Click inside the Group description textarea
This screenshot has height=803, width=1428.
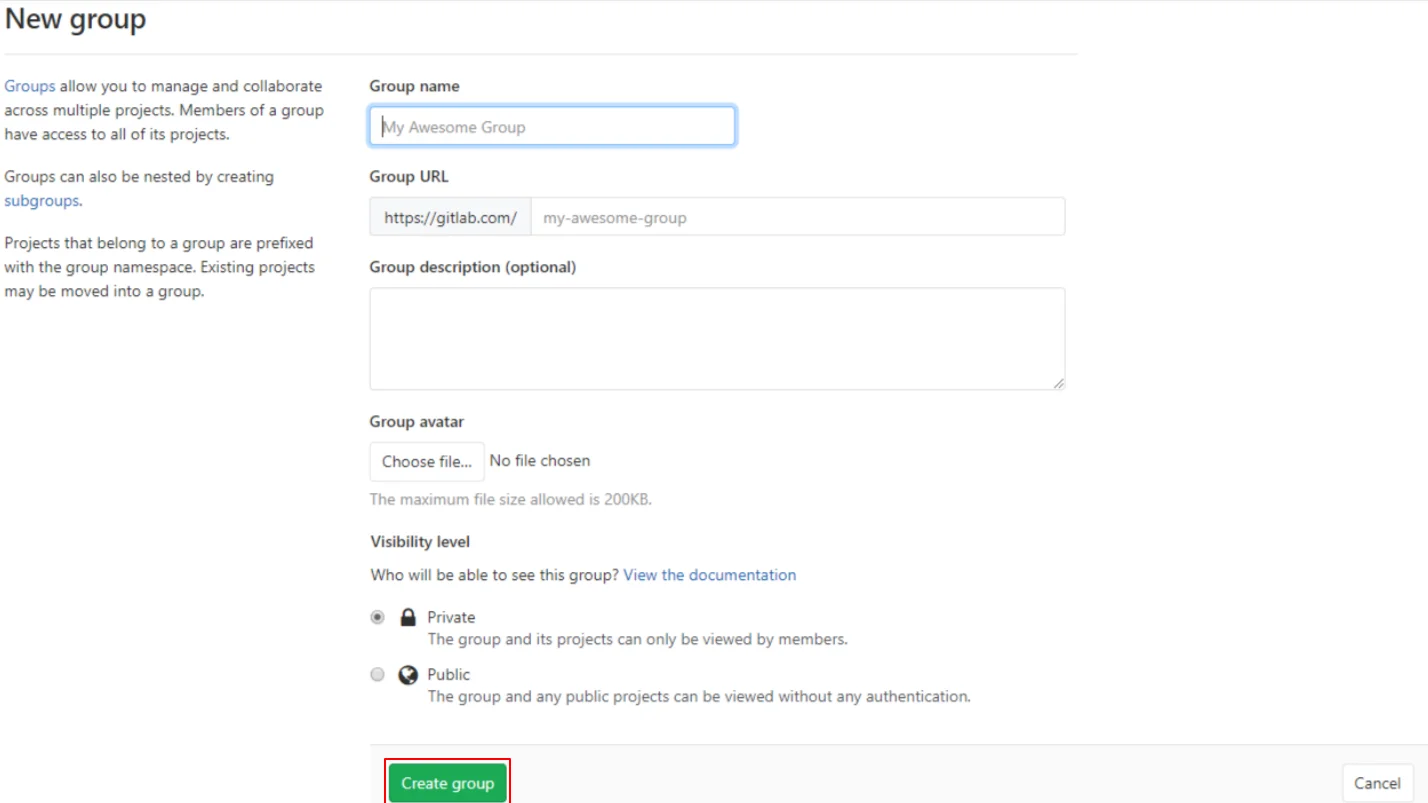coord(717,339)
